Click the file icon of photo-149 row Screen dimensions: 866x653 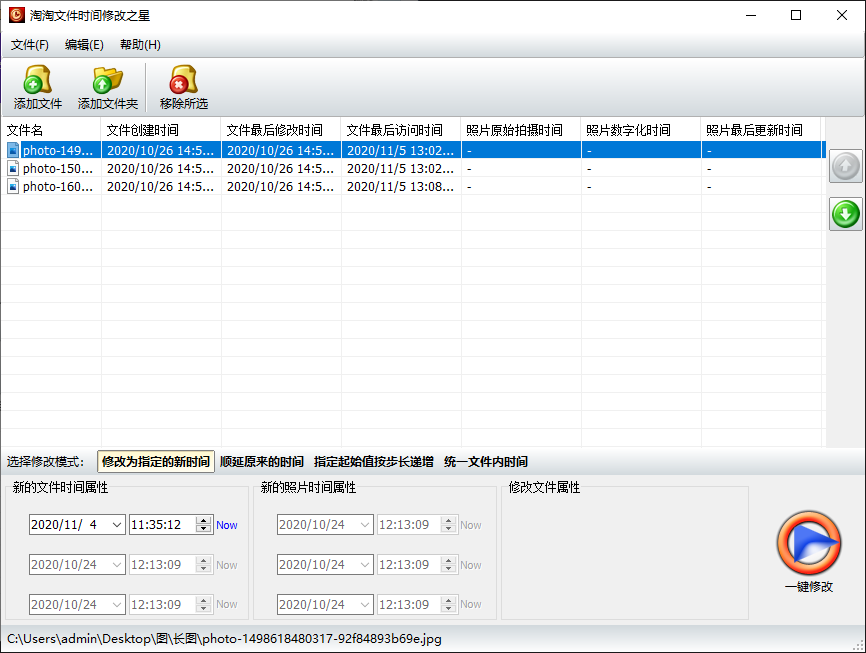[13, 150]
